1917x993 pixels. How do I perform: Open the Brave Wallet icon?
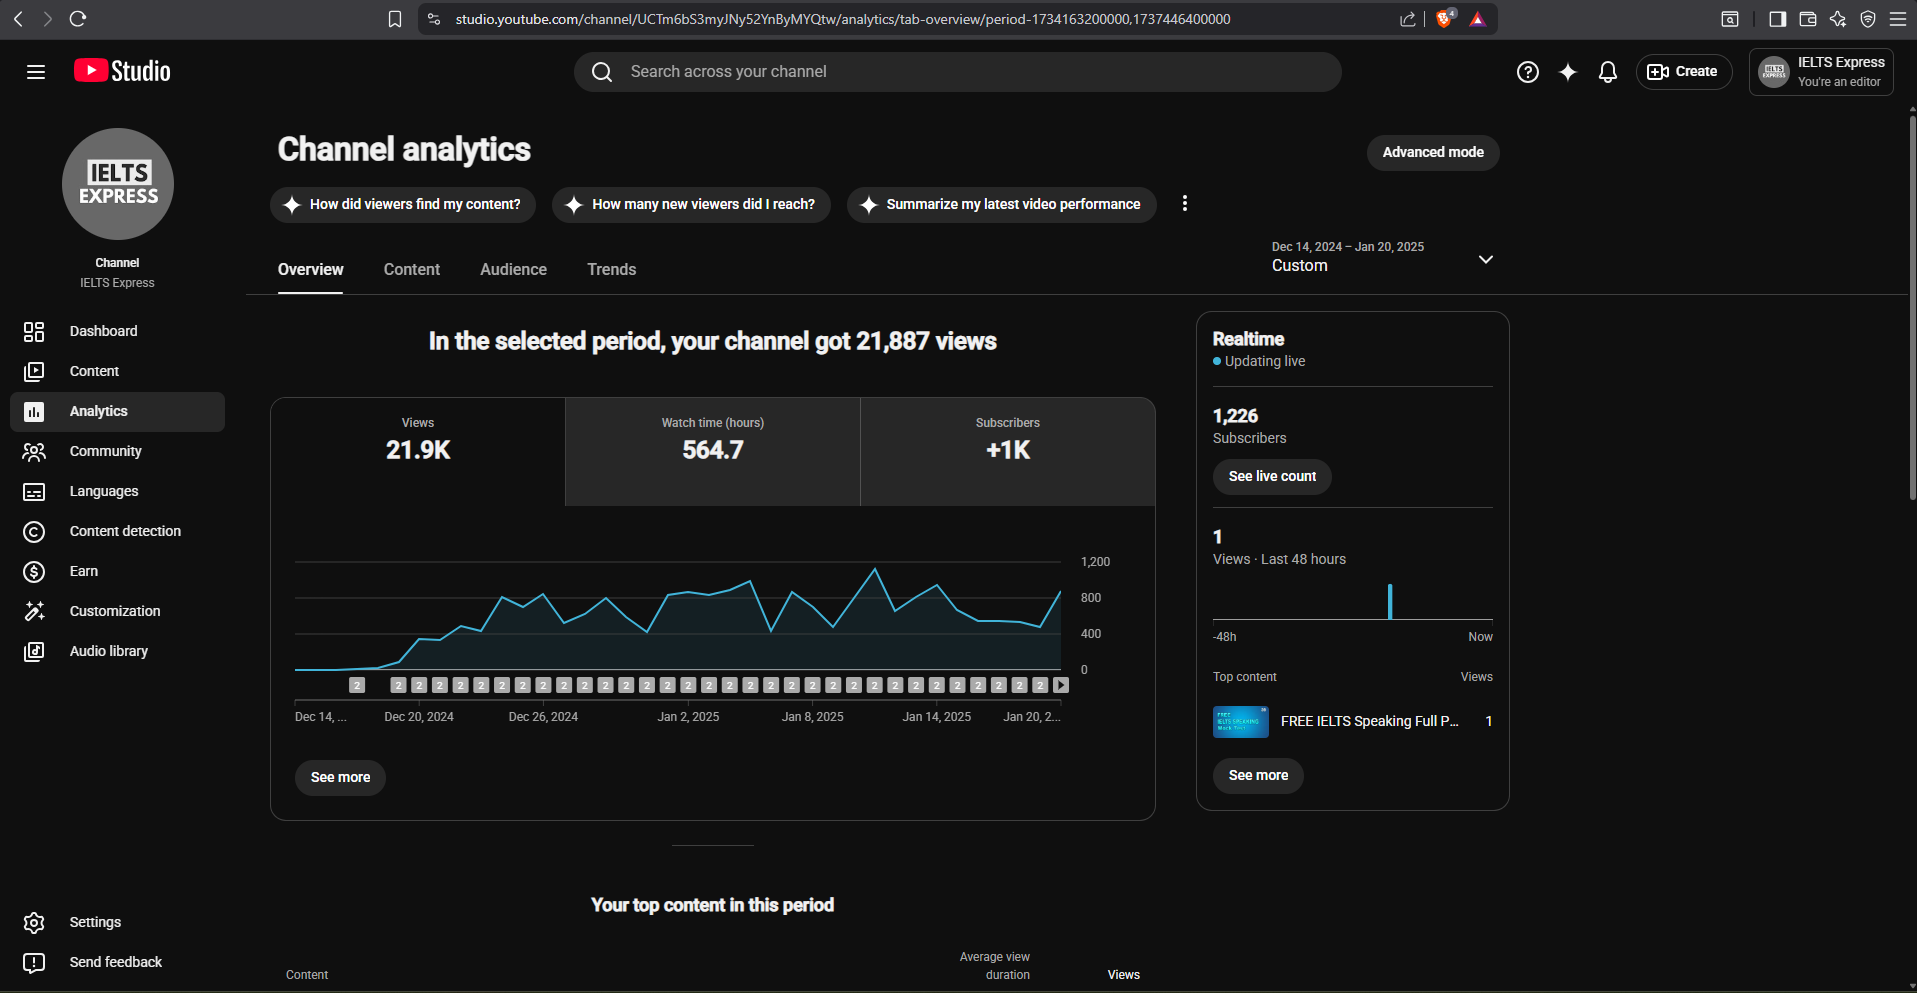point(1807,19)
